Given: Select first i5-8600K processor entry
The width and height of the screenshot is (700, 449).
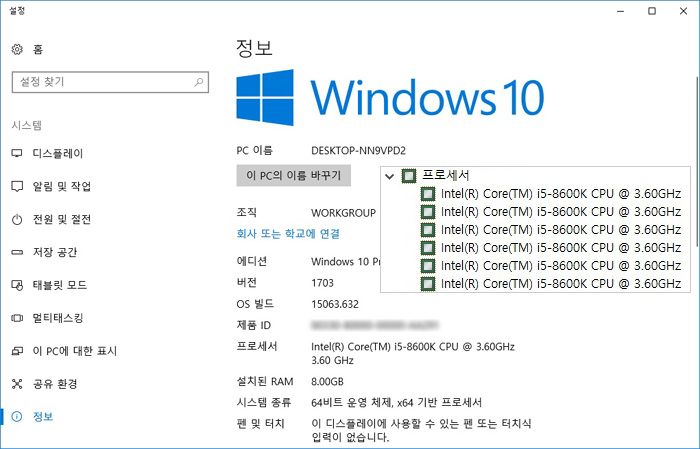Looking at the screenshot, I should (x=551, y=194).
